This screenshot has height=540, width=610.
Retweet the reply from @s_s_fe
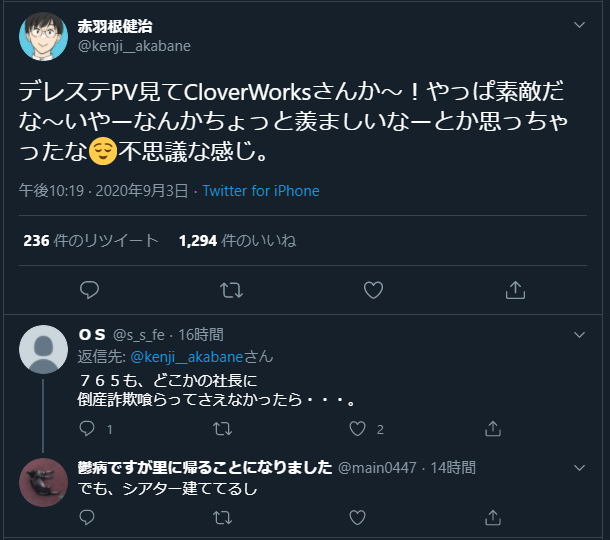(223, 429)
